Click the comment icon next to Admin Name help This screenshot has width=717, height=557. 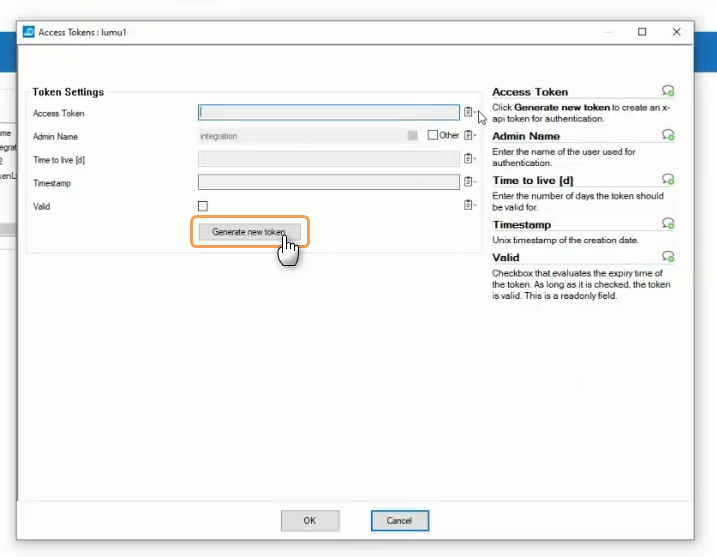(668, 135)
